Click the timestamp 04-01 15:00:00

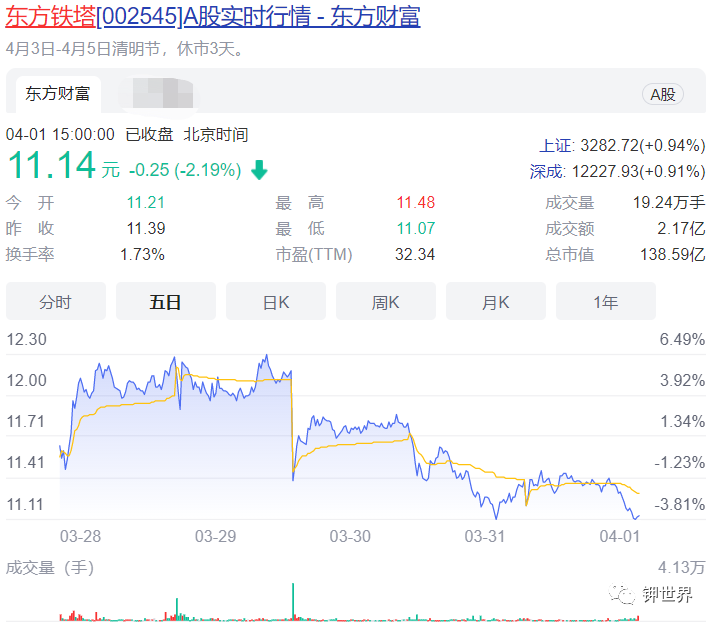click(60, 134)
